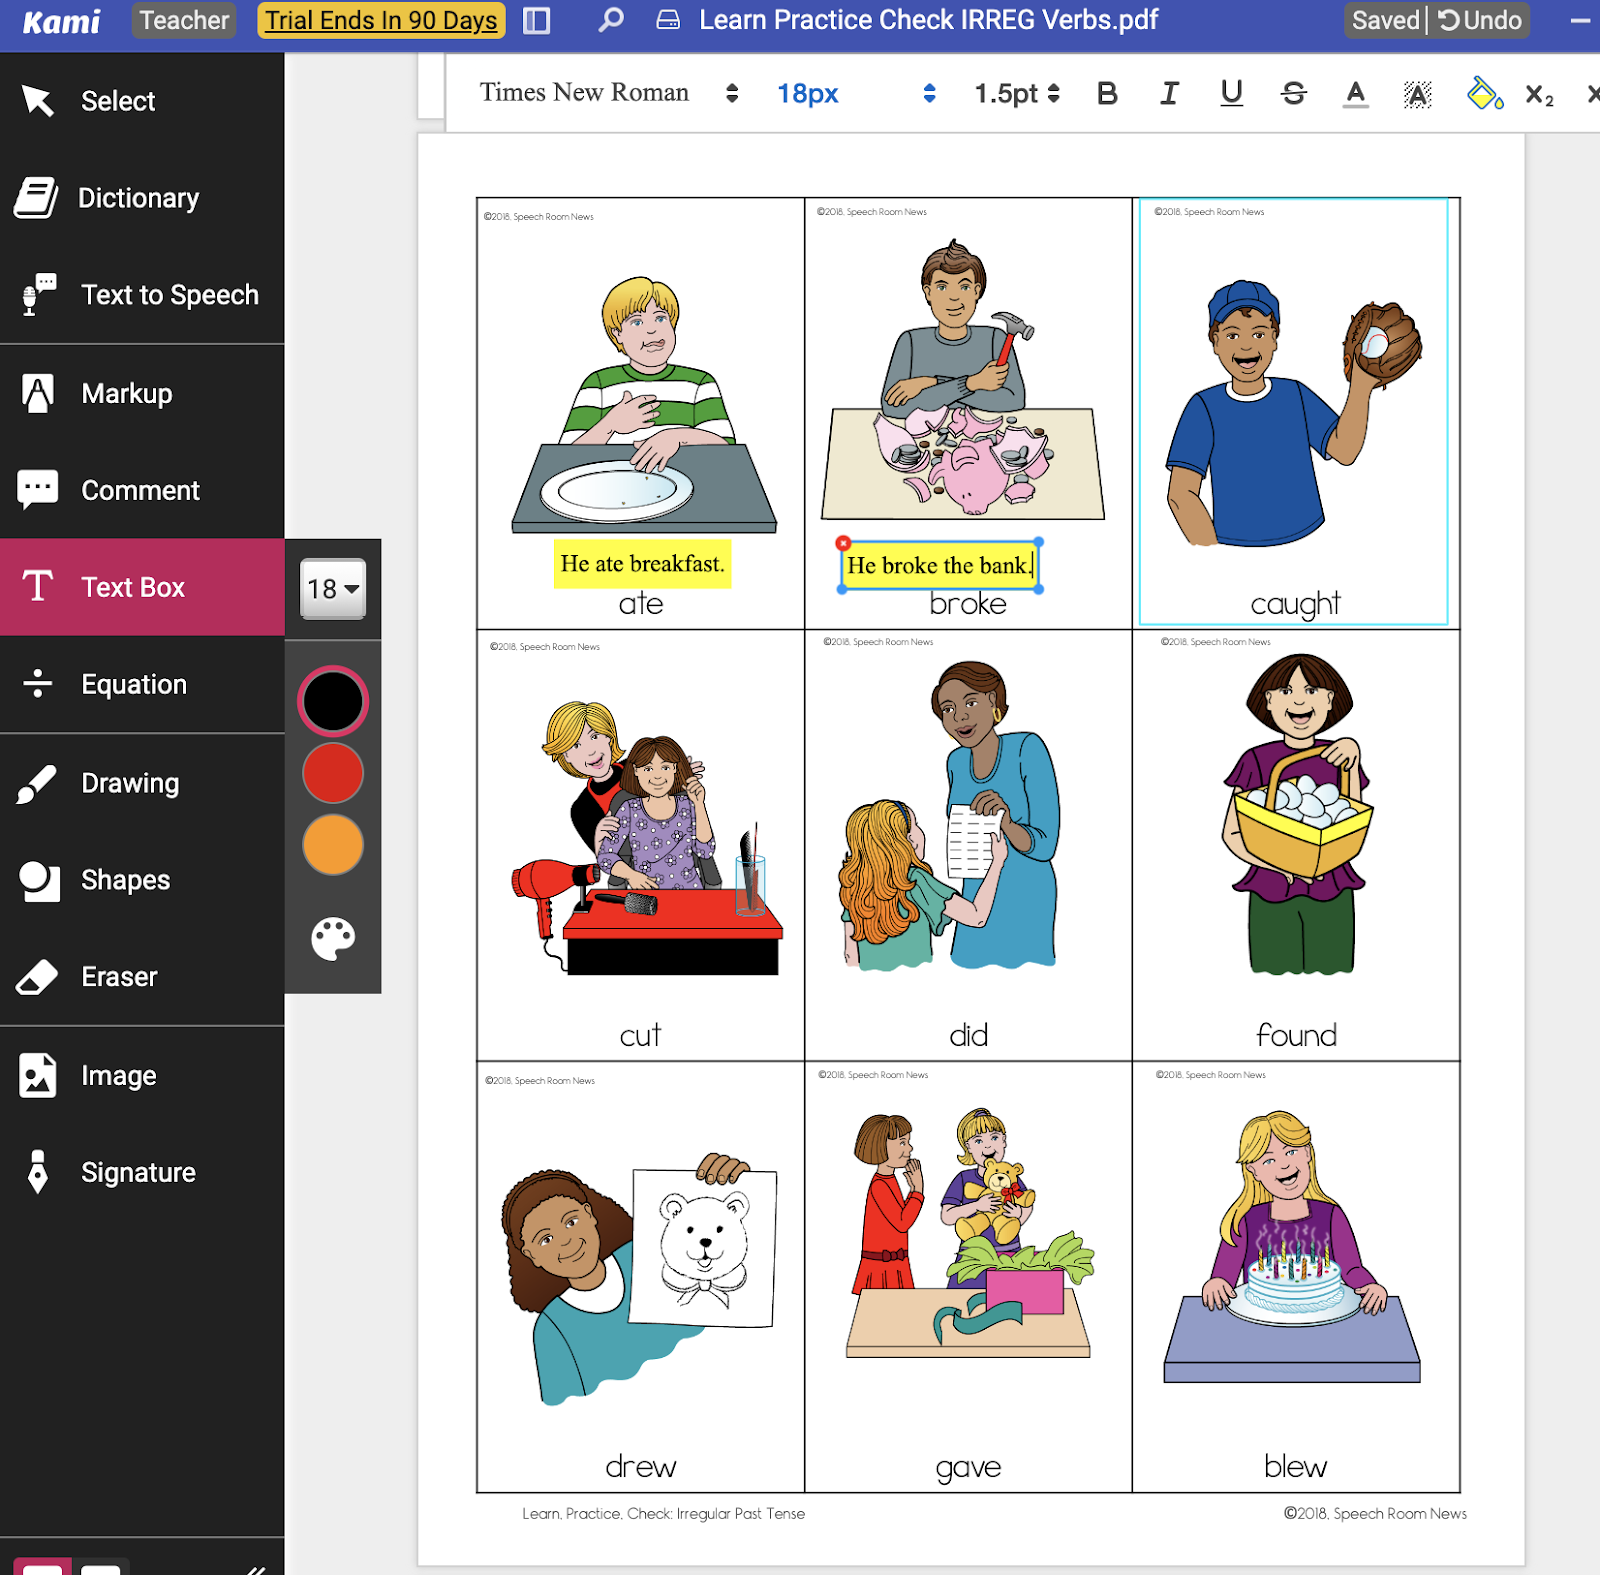Screen dimensions: 1600x1575
Task: Delete text box with red X handle
Action: 843,543
